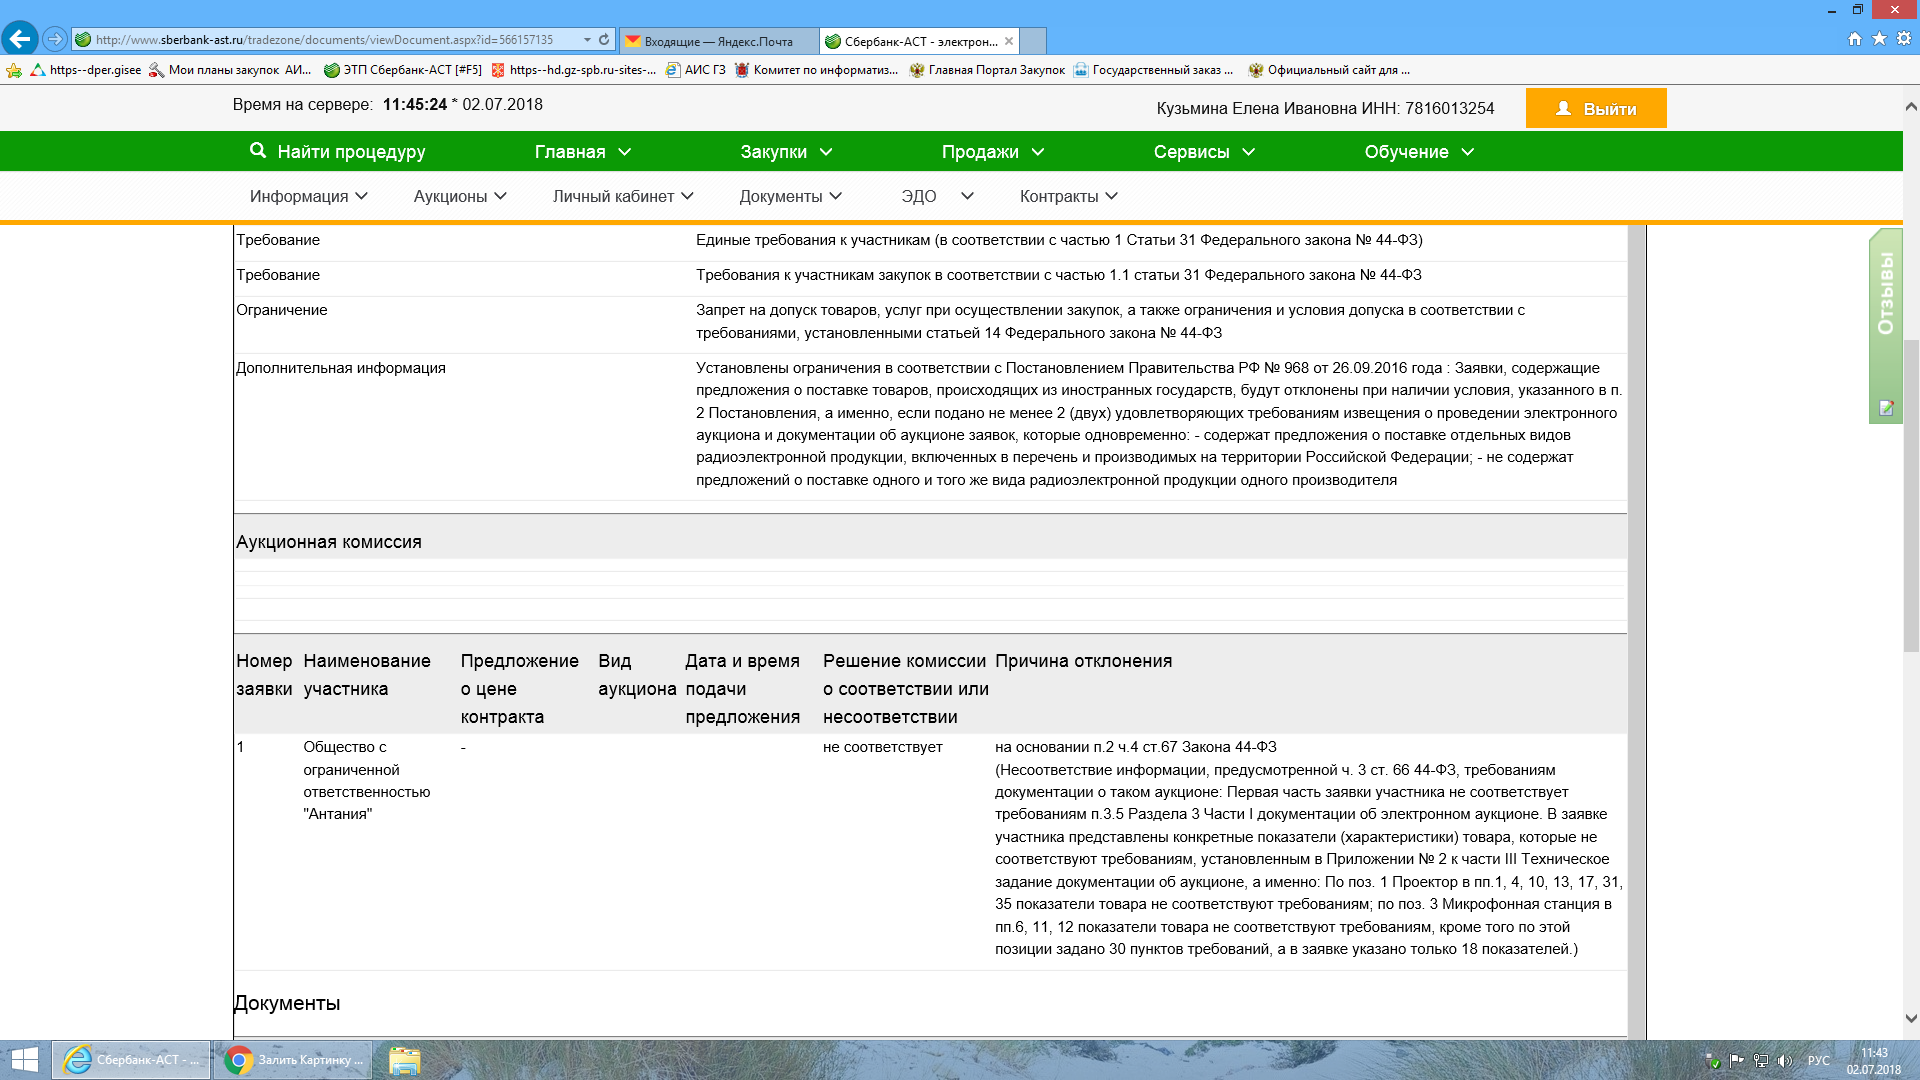Open the taskbar clock showing 11:43
1920x1080 pixels.
pos(1874,1061)
